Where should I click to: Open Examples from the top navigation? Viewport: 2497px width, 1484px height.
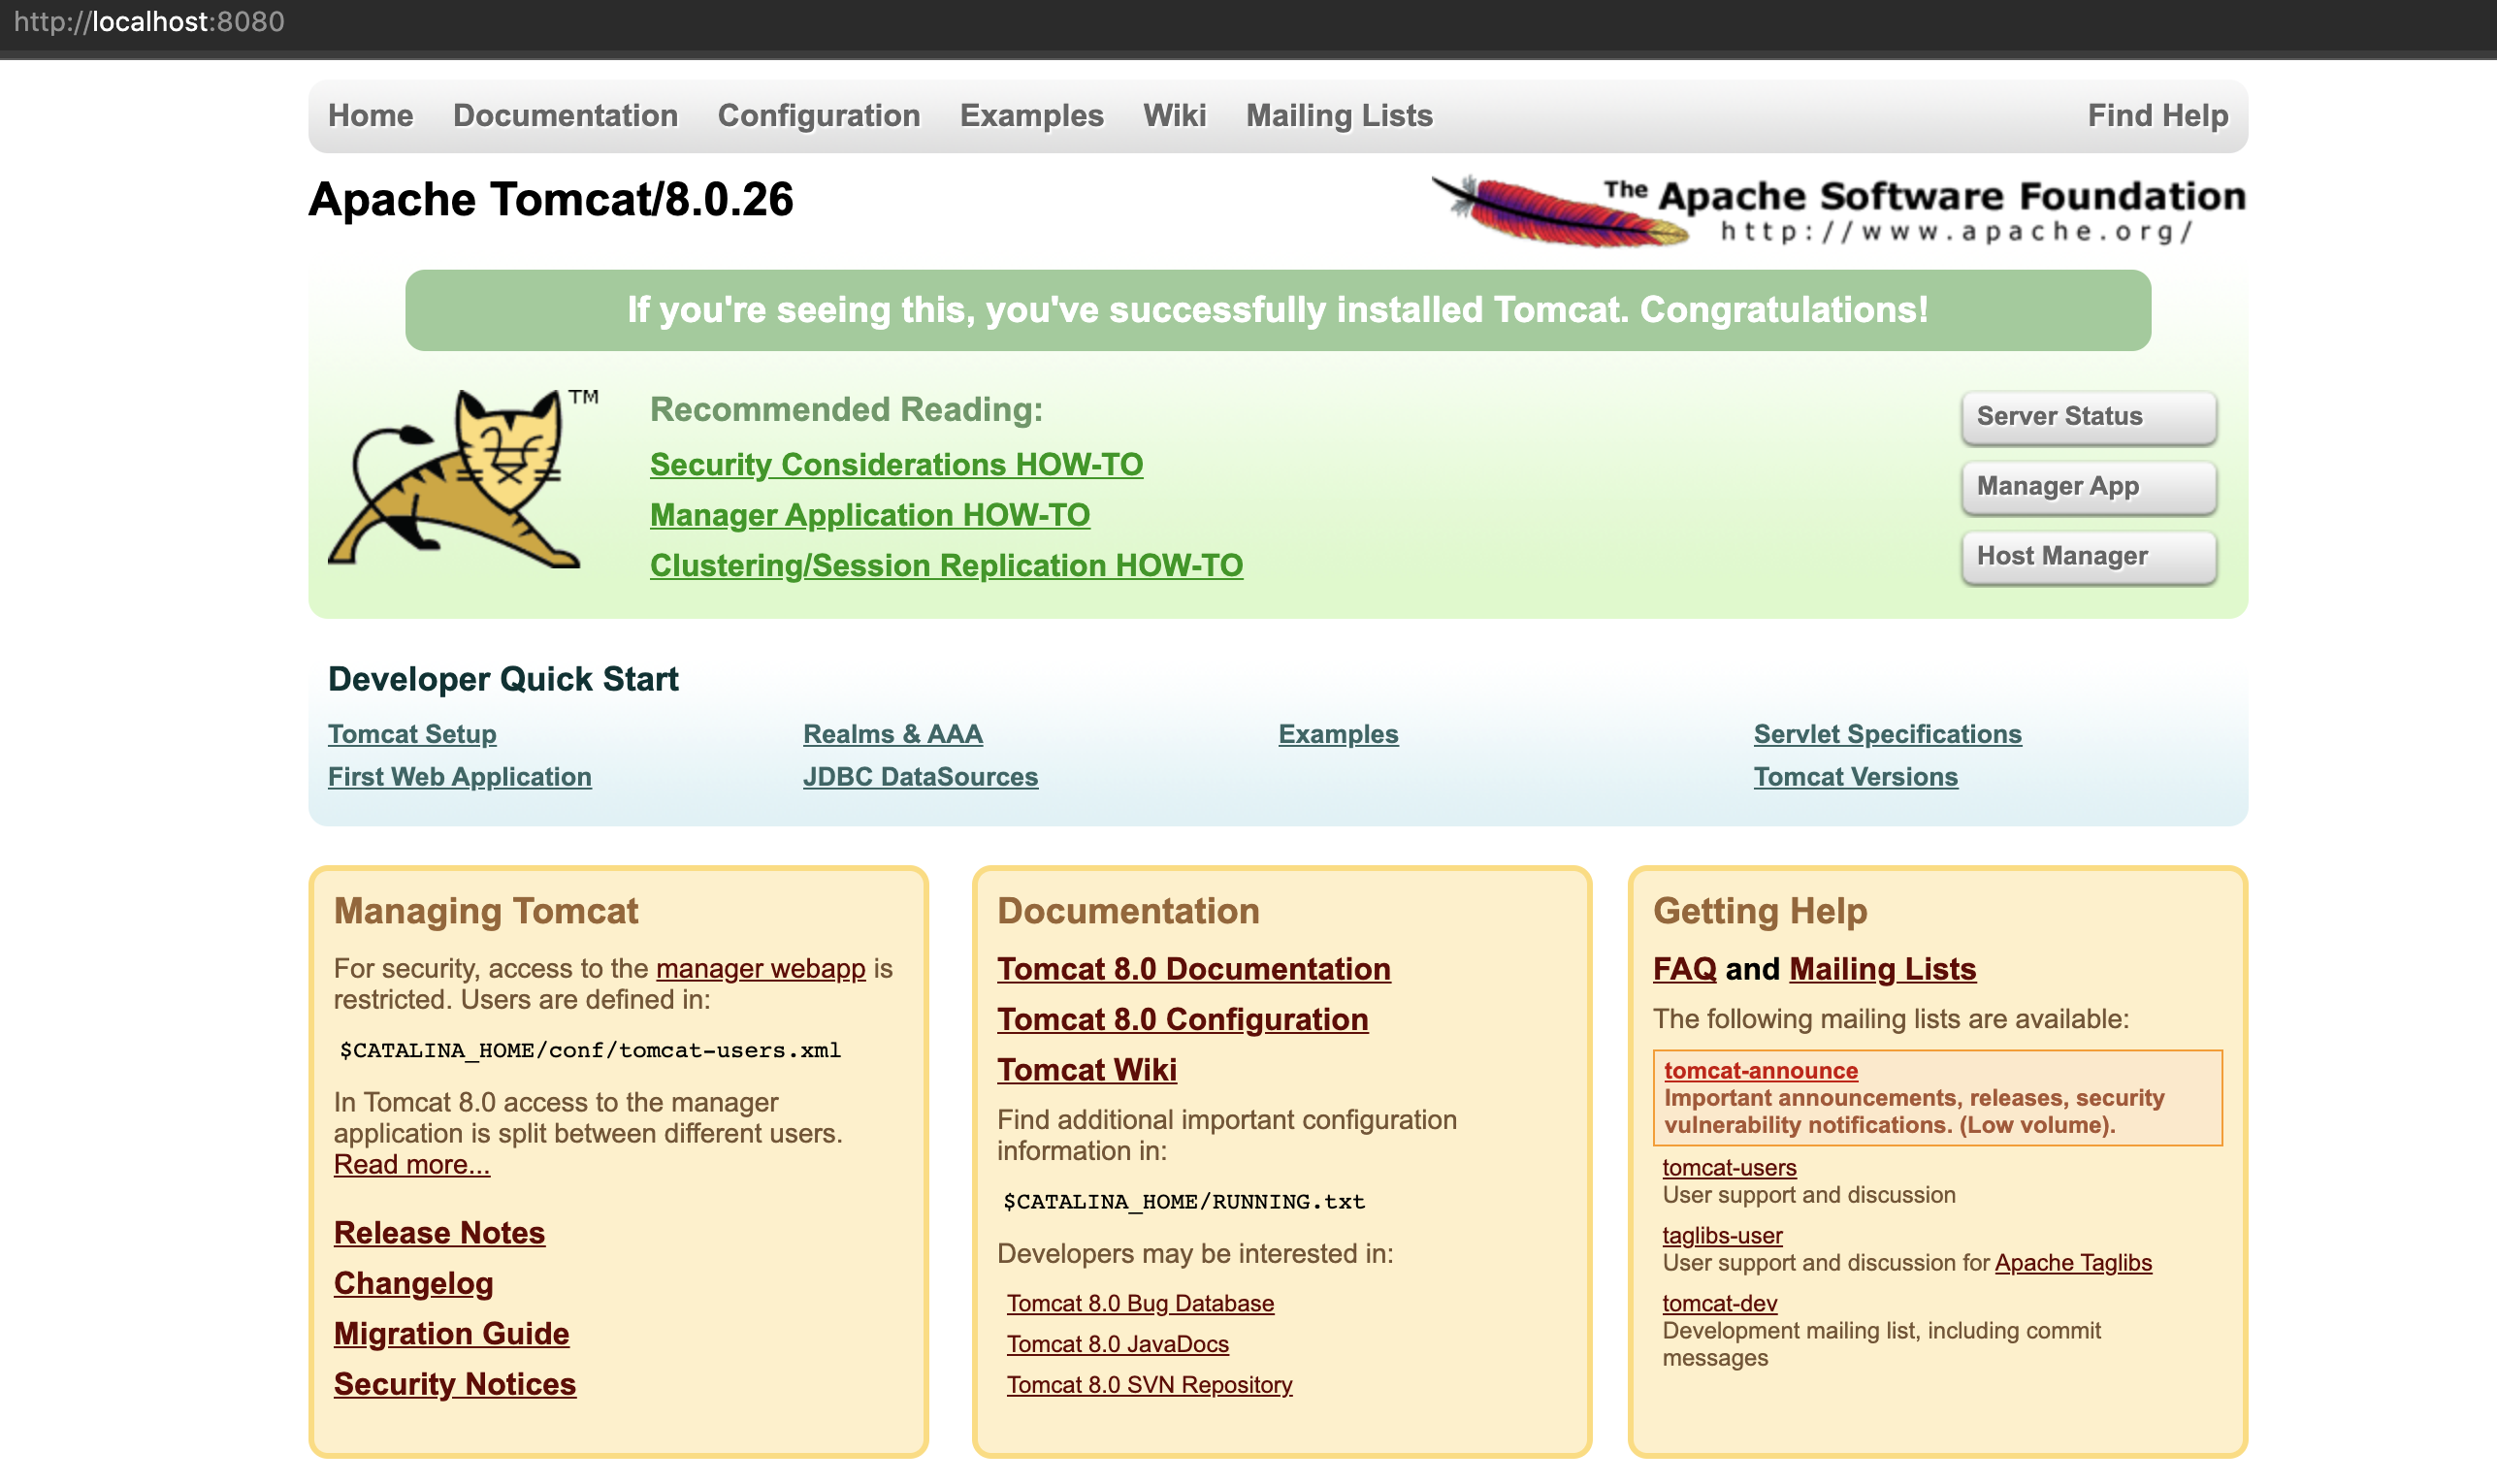1031,116
